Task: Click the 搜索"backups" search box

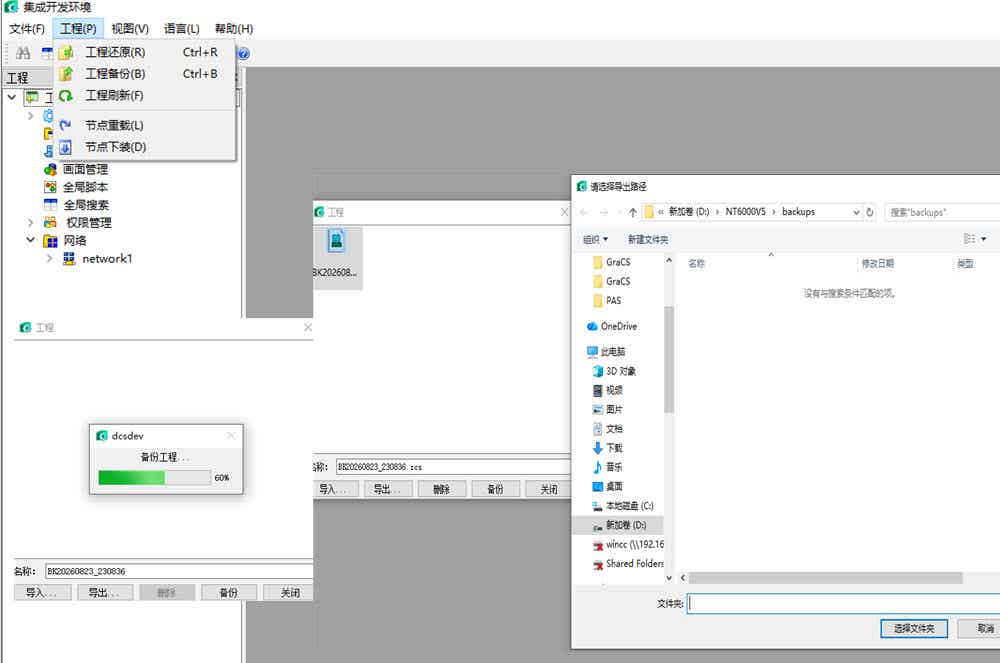Action: [943, 212]
